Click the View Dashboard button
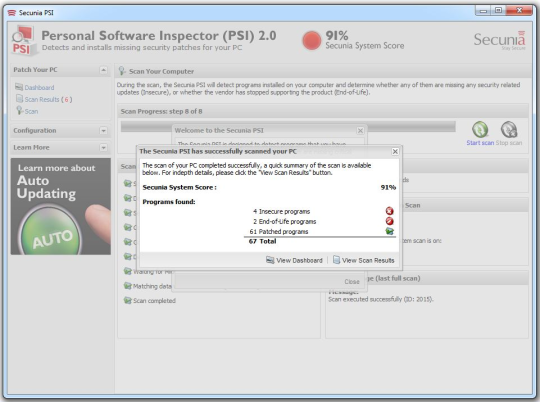 click(x=294, y=260)
